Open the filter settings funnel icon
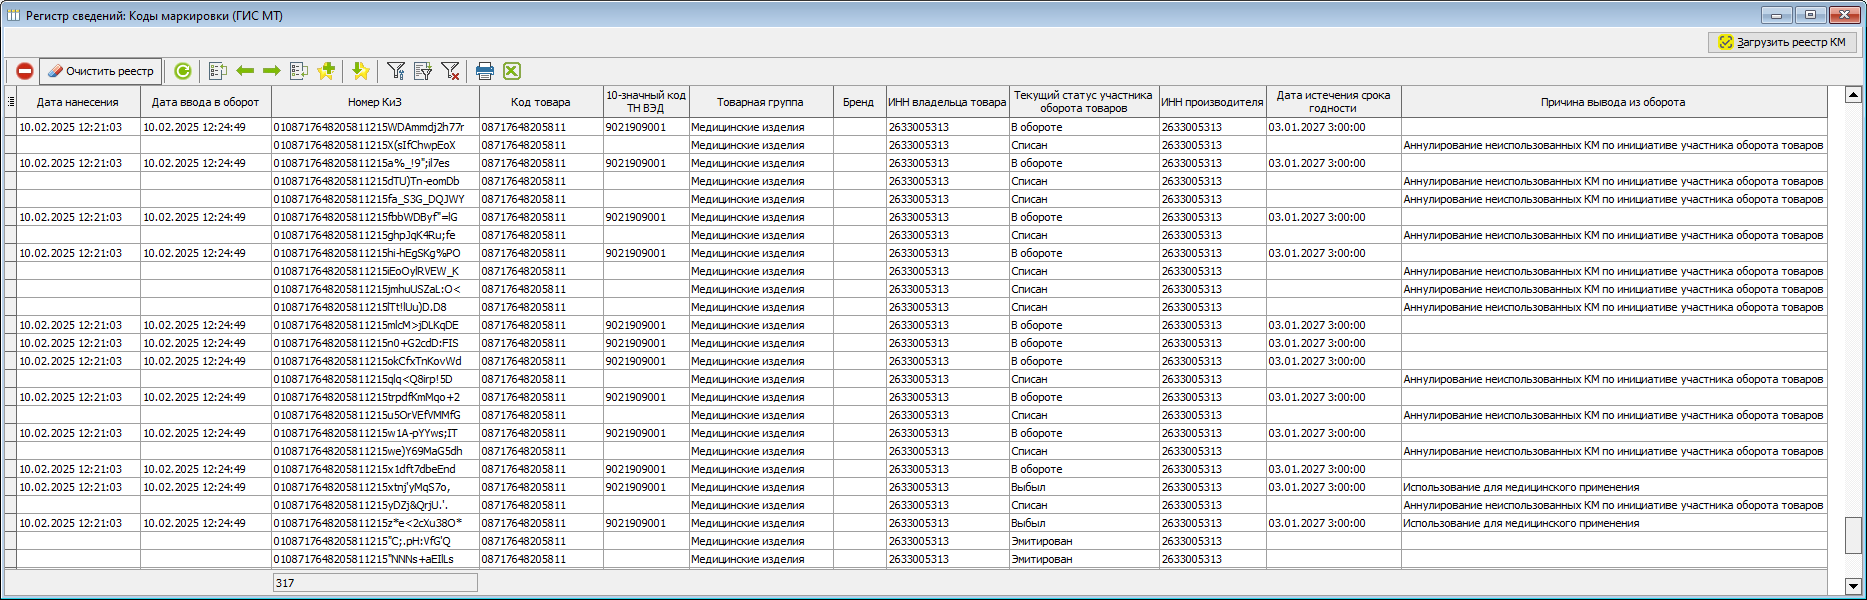The height and width of the screenshot is (600, 1867). click(396, 71)
